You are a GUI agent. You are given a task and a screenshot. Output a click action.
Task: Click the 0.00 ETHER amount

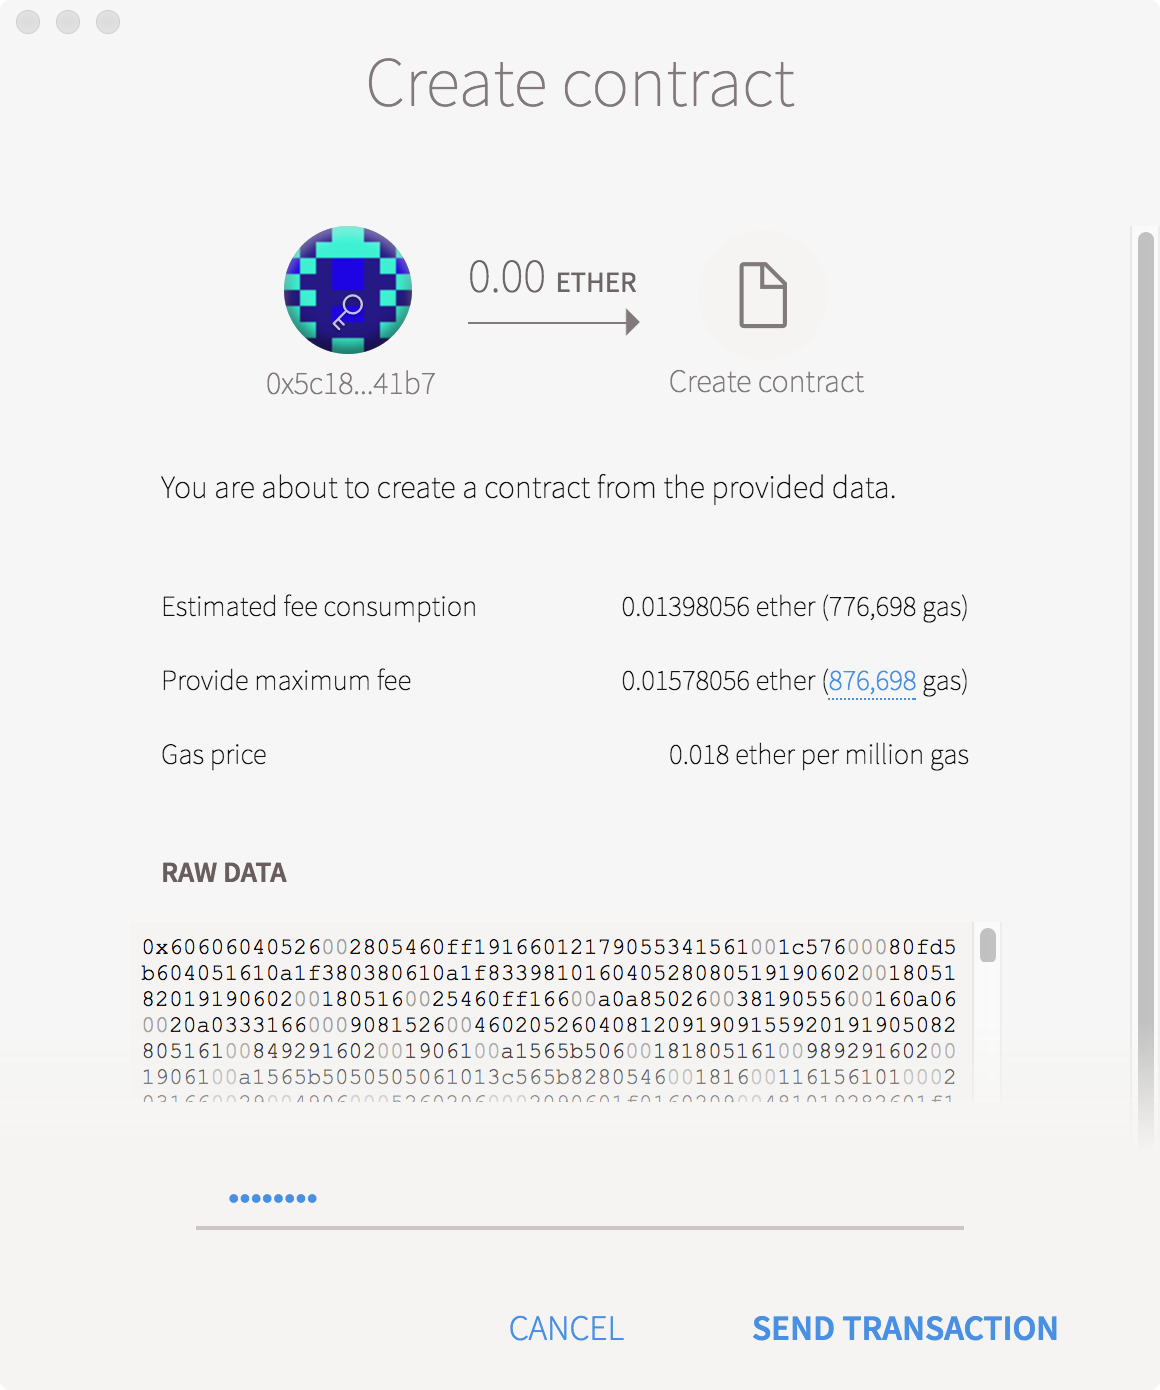click(552, 278)
